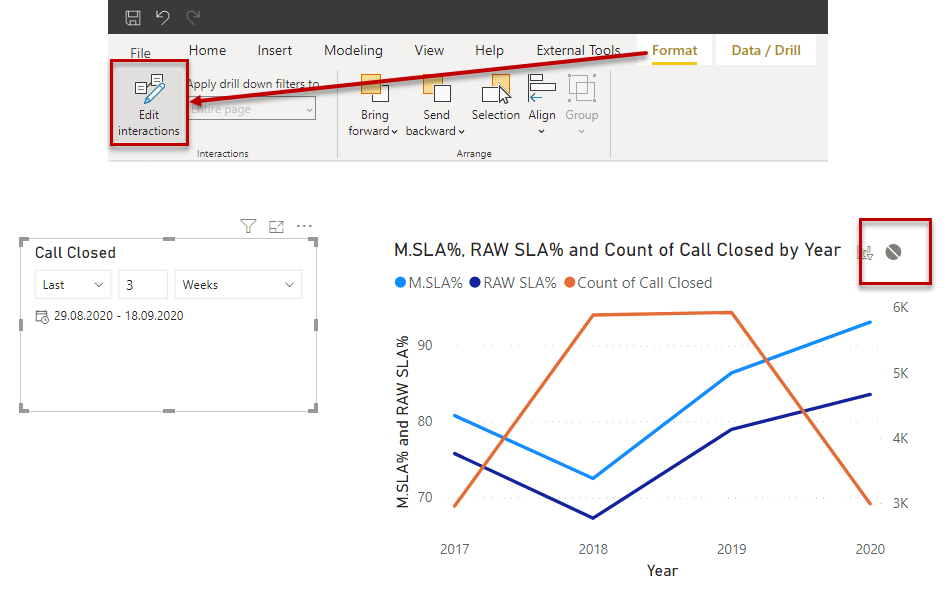The height and width of the screenshot is (610, 949).
Task: Open the Modeling tab
Action: (353, 50)
